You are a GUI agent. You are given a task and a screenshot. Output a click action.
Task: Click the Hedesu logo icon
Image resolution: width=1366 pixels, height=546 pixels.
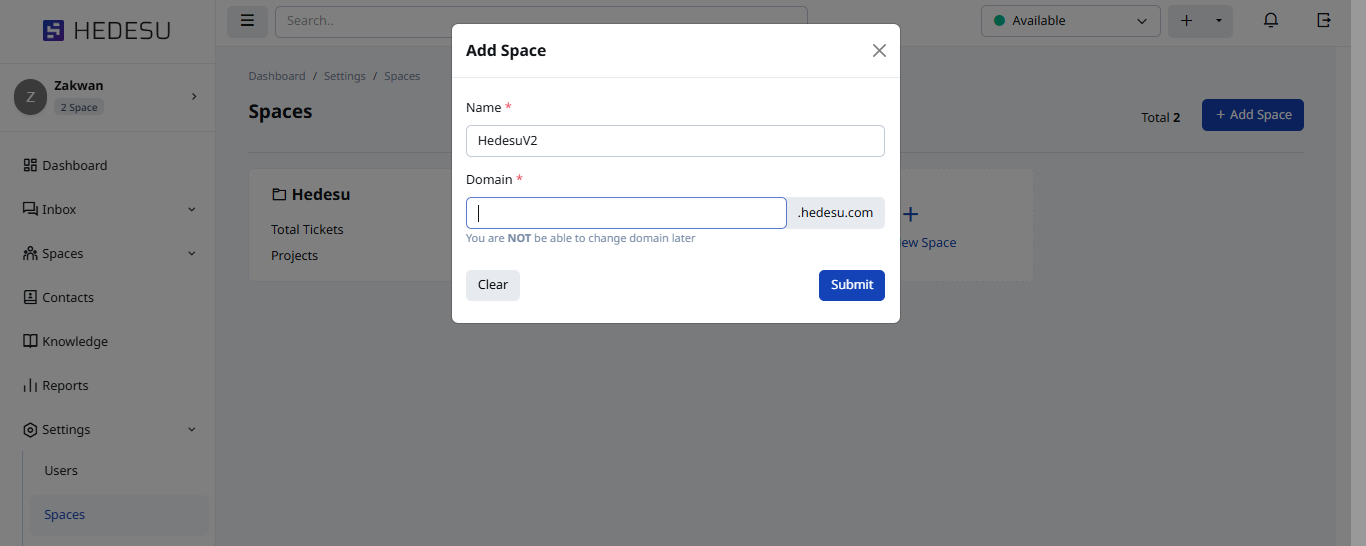(x=53, y=31)
